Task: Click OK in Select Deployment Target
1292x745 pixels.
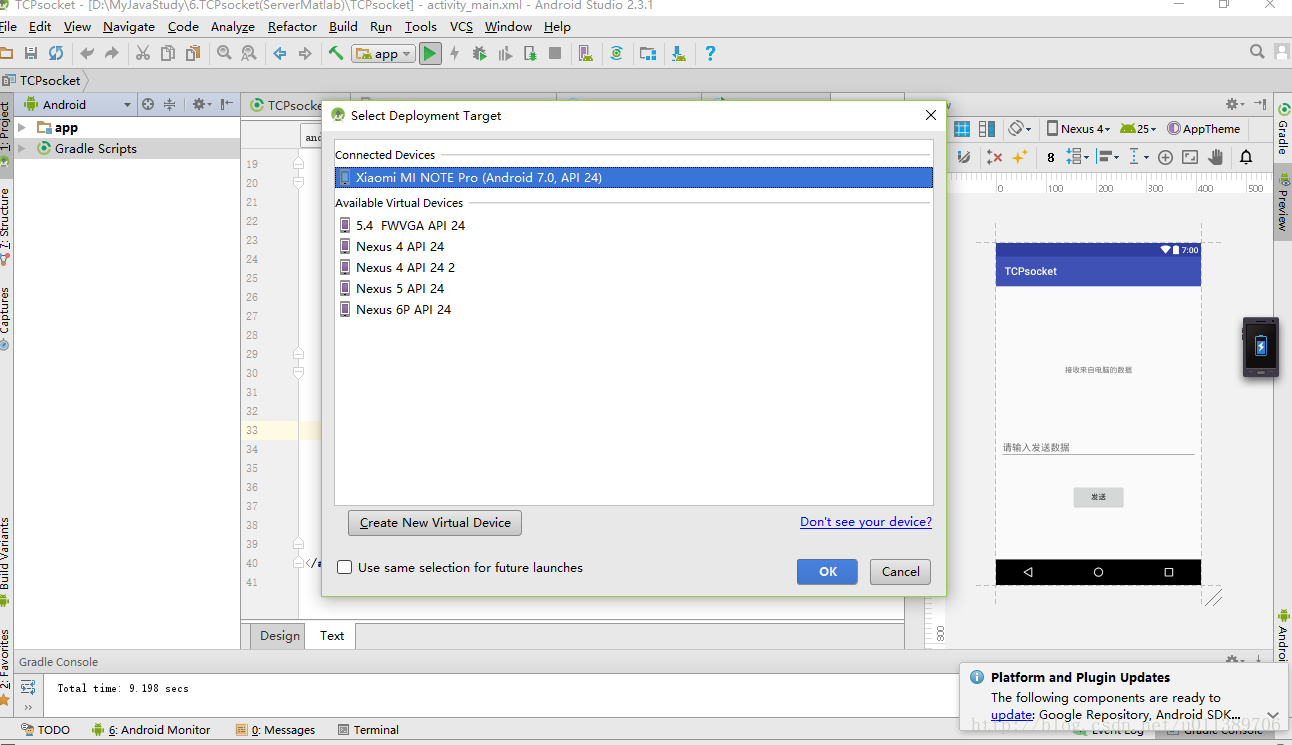Action: coord(827,572)
